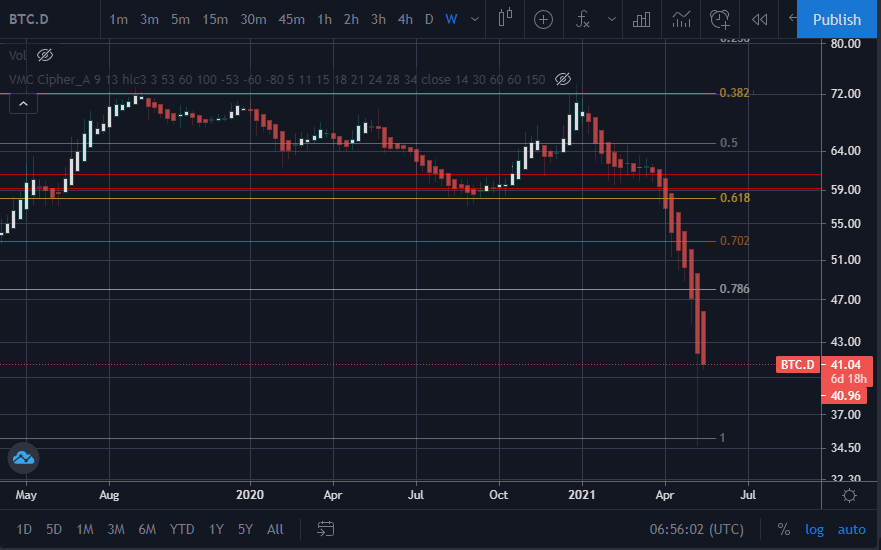Click the 41.04 current price label

(x=846, y=365)
